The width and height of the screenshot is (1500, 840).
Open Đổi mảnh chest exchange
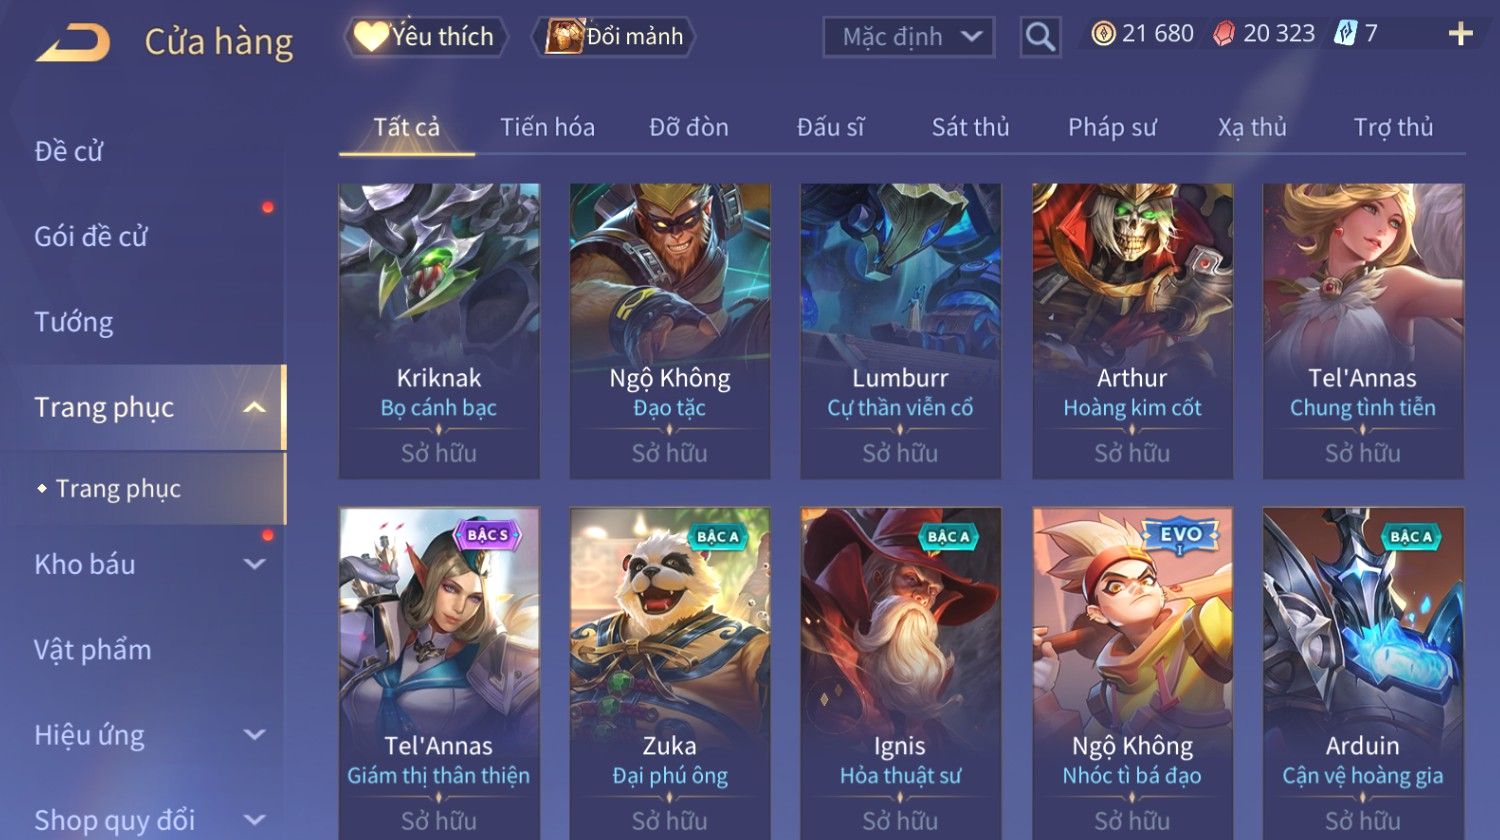[614, 37]
